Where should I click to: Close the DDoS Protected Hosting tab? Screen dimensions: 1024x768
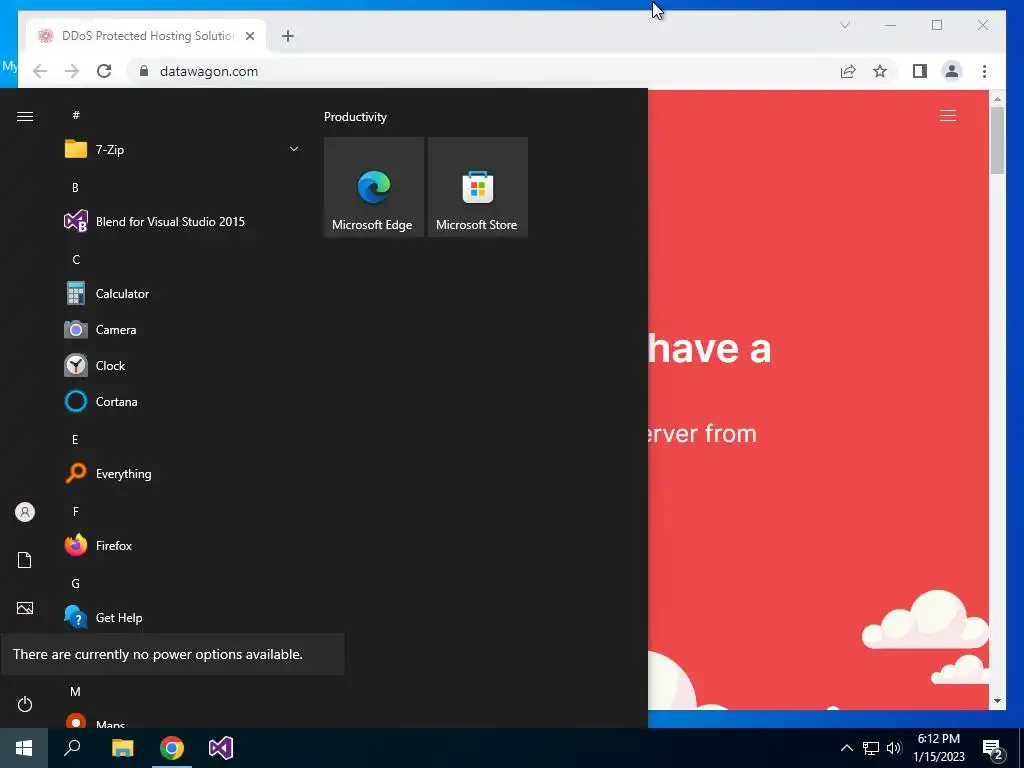click(x=249, y=36)
